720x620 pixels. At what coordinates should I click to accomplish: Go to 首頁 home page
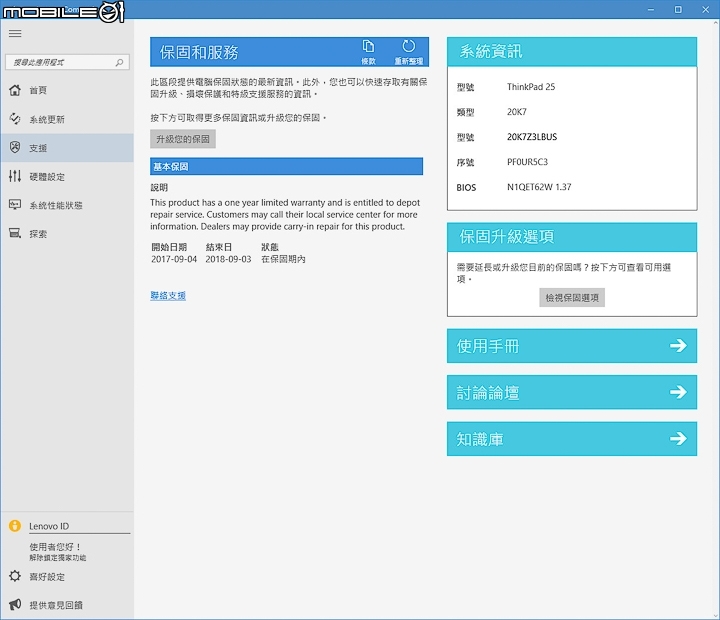67,90
